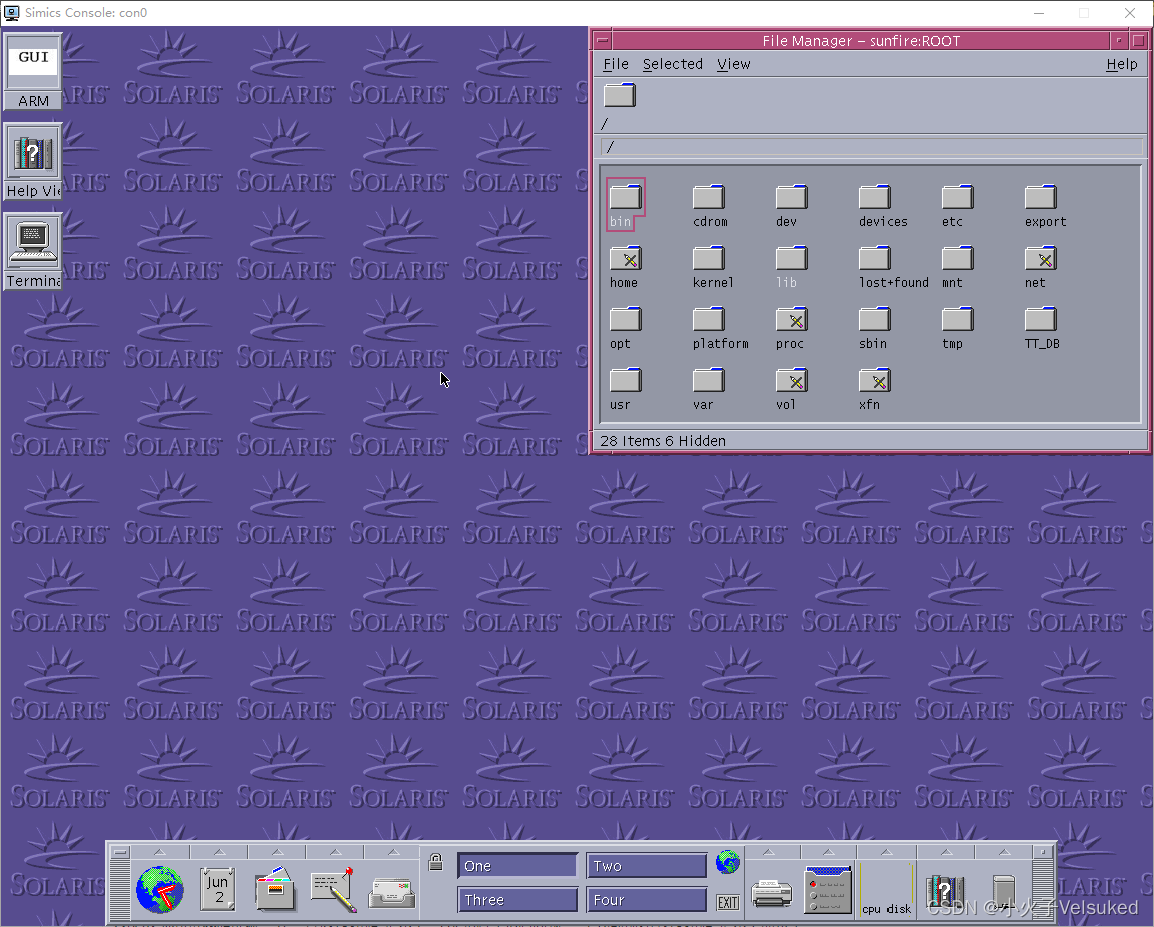Click the path text field showing /
1154x927 pixels.
click(x=871, y=146)
